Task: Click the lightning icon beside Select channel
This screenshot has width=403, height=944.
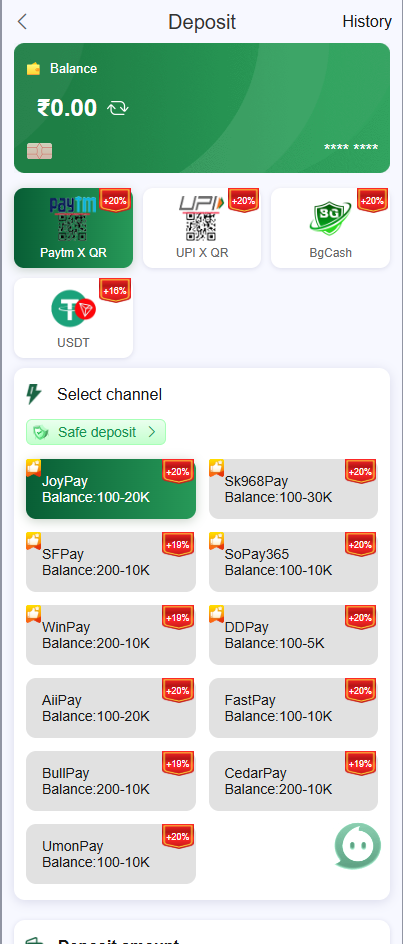Action: pyautogui.click(x=34, y=394)
